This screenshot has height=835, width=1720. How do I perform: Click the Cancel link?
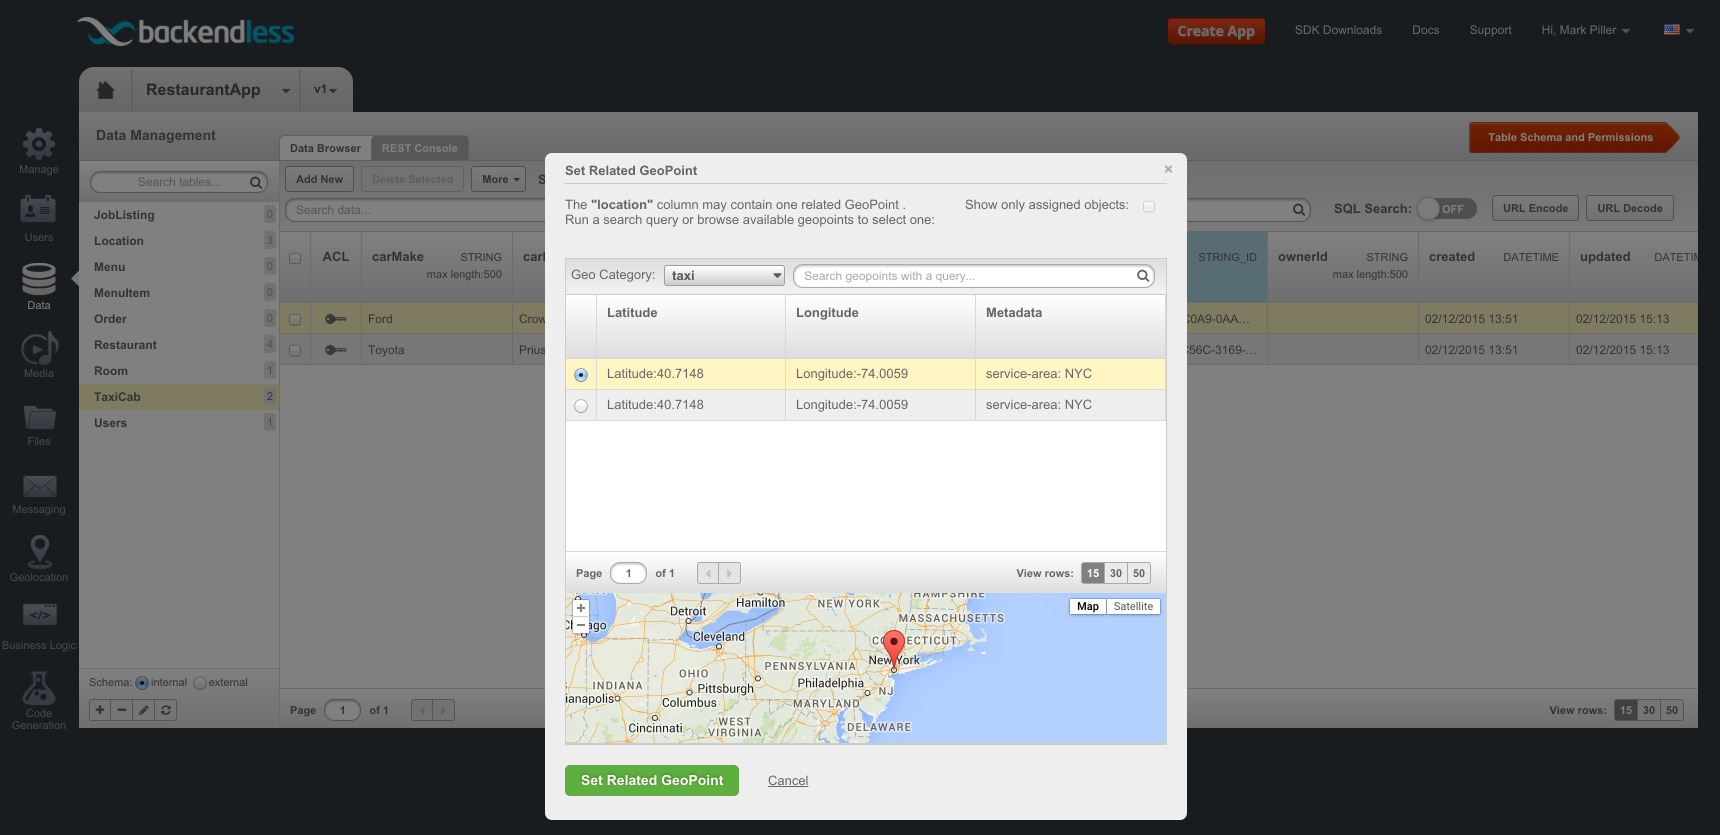[x=788, y=781]
